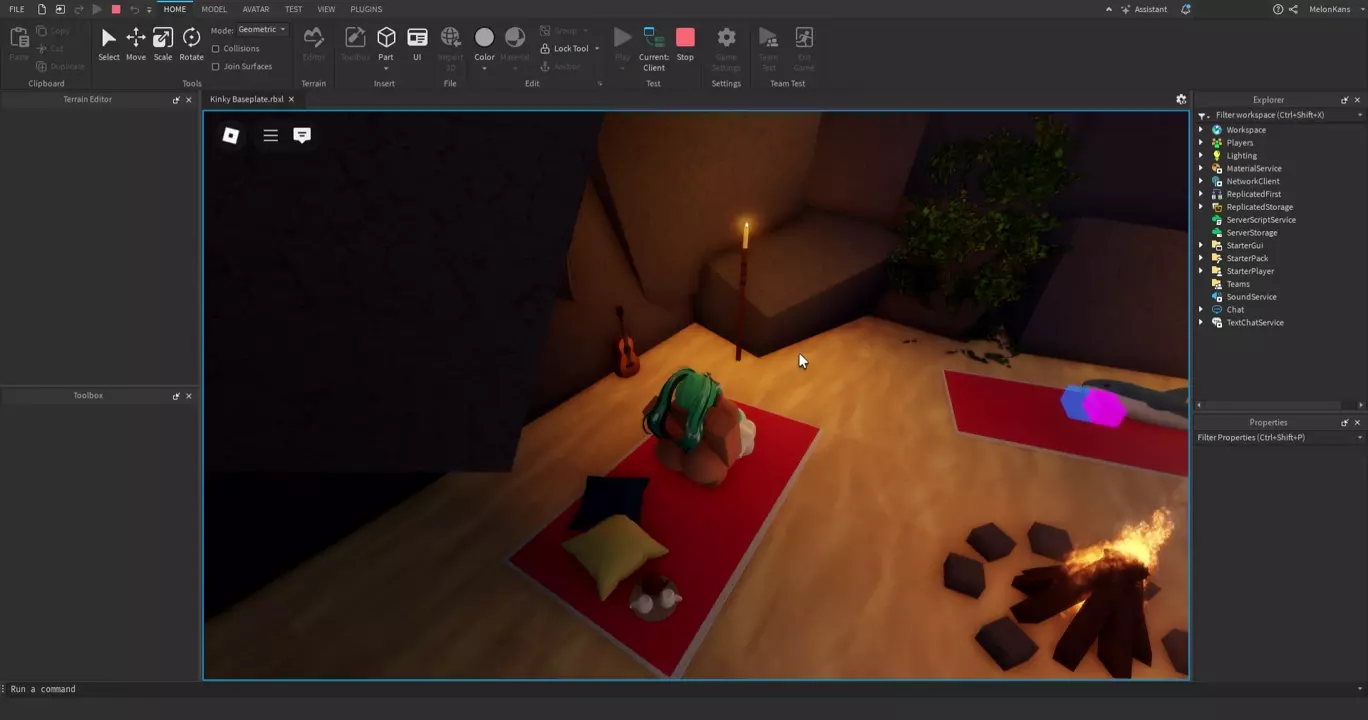Open the PLUGINS ribbon tab

tap(366, 9)
